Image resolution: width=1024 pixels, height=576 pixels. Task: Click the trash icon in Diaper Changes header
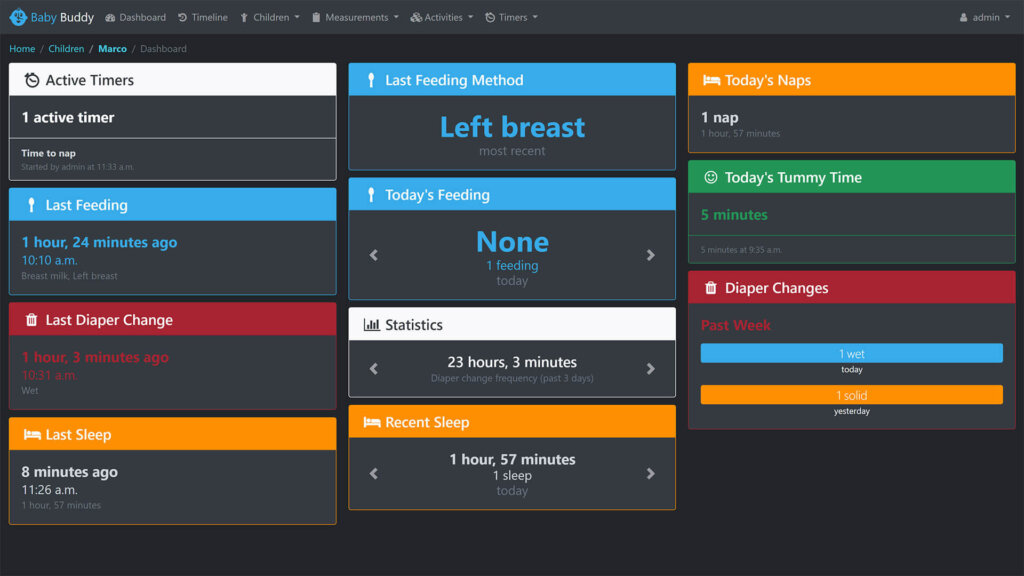[x=711, y=288]
